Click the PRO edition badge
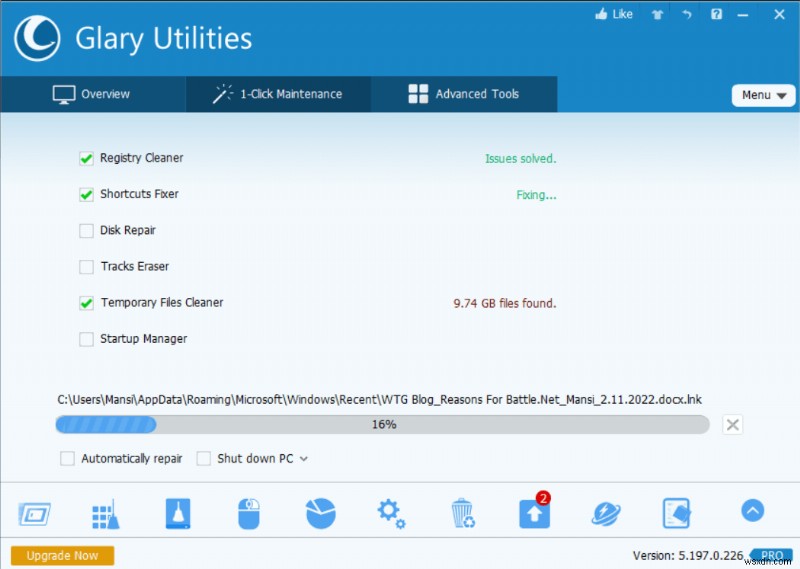Image resolution: width=800 pixels, height=569 pixels. [x=772, y=555]
